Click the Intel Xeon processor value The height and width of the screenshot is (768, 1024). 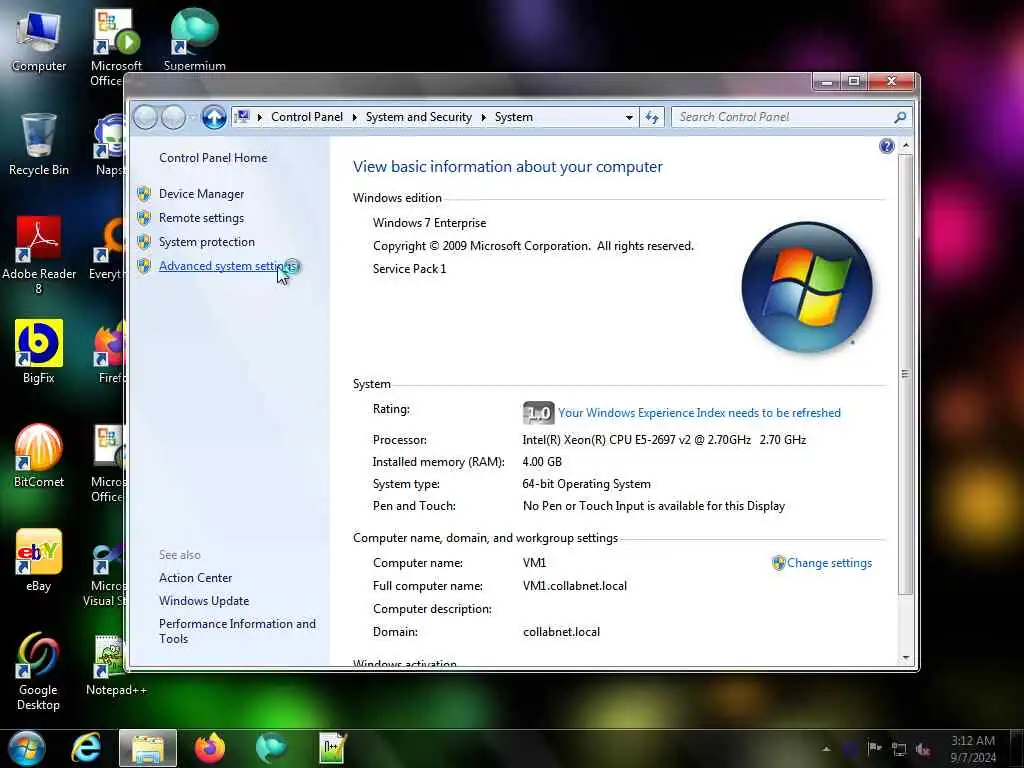(664, 440)
